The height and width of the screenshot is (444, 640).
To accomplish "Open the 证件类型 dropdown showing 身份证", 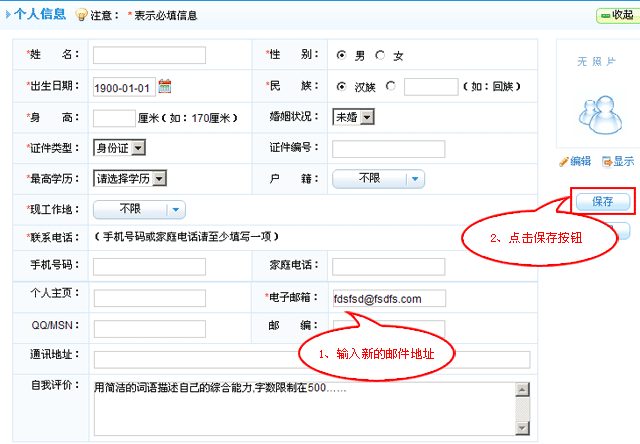I will point(119,148).
